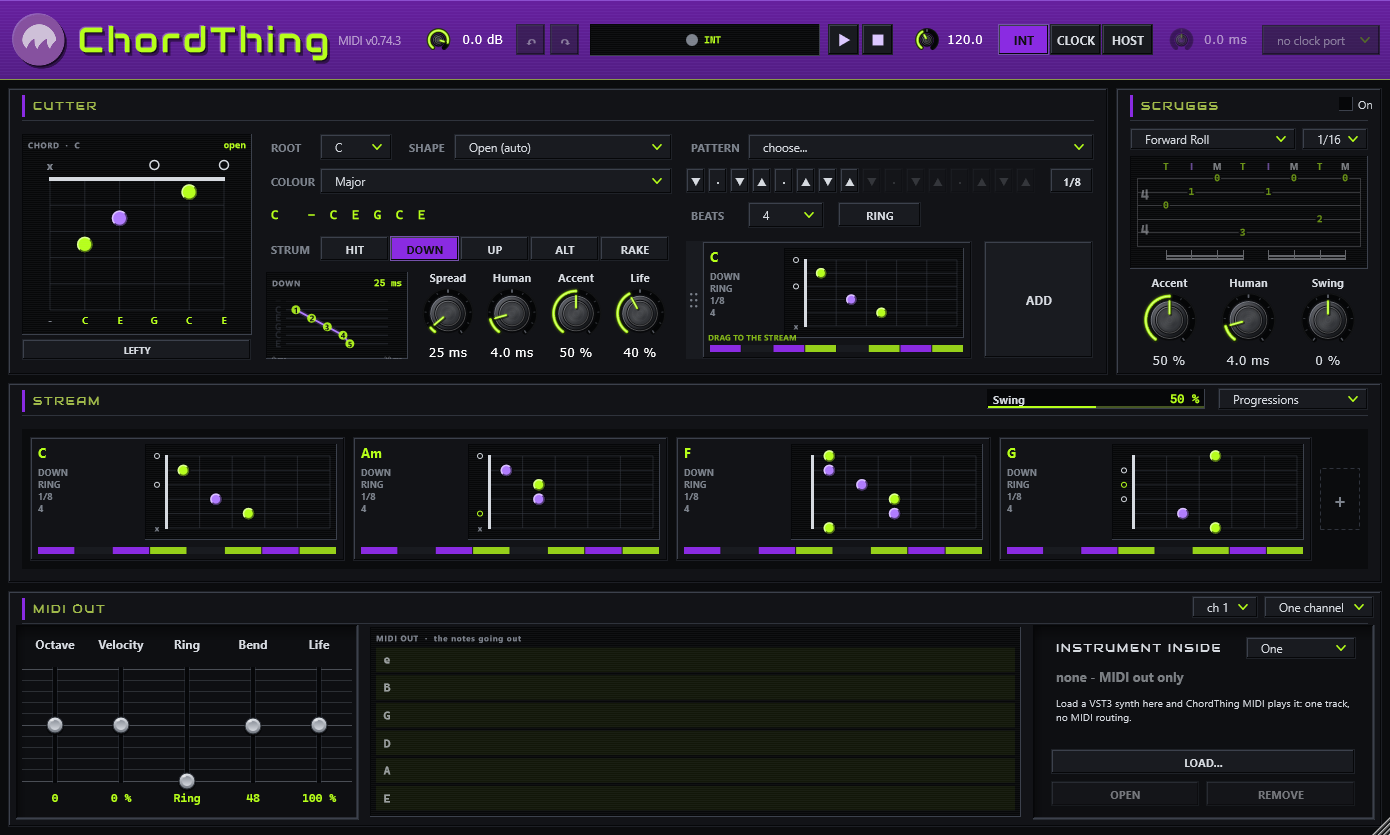Select the Am chord card in the Stream
The height and width of the screenshot is (835, 1390).
[x=511, y=499]
